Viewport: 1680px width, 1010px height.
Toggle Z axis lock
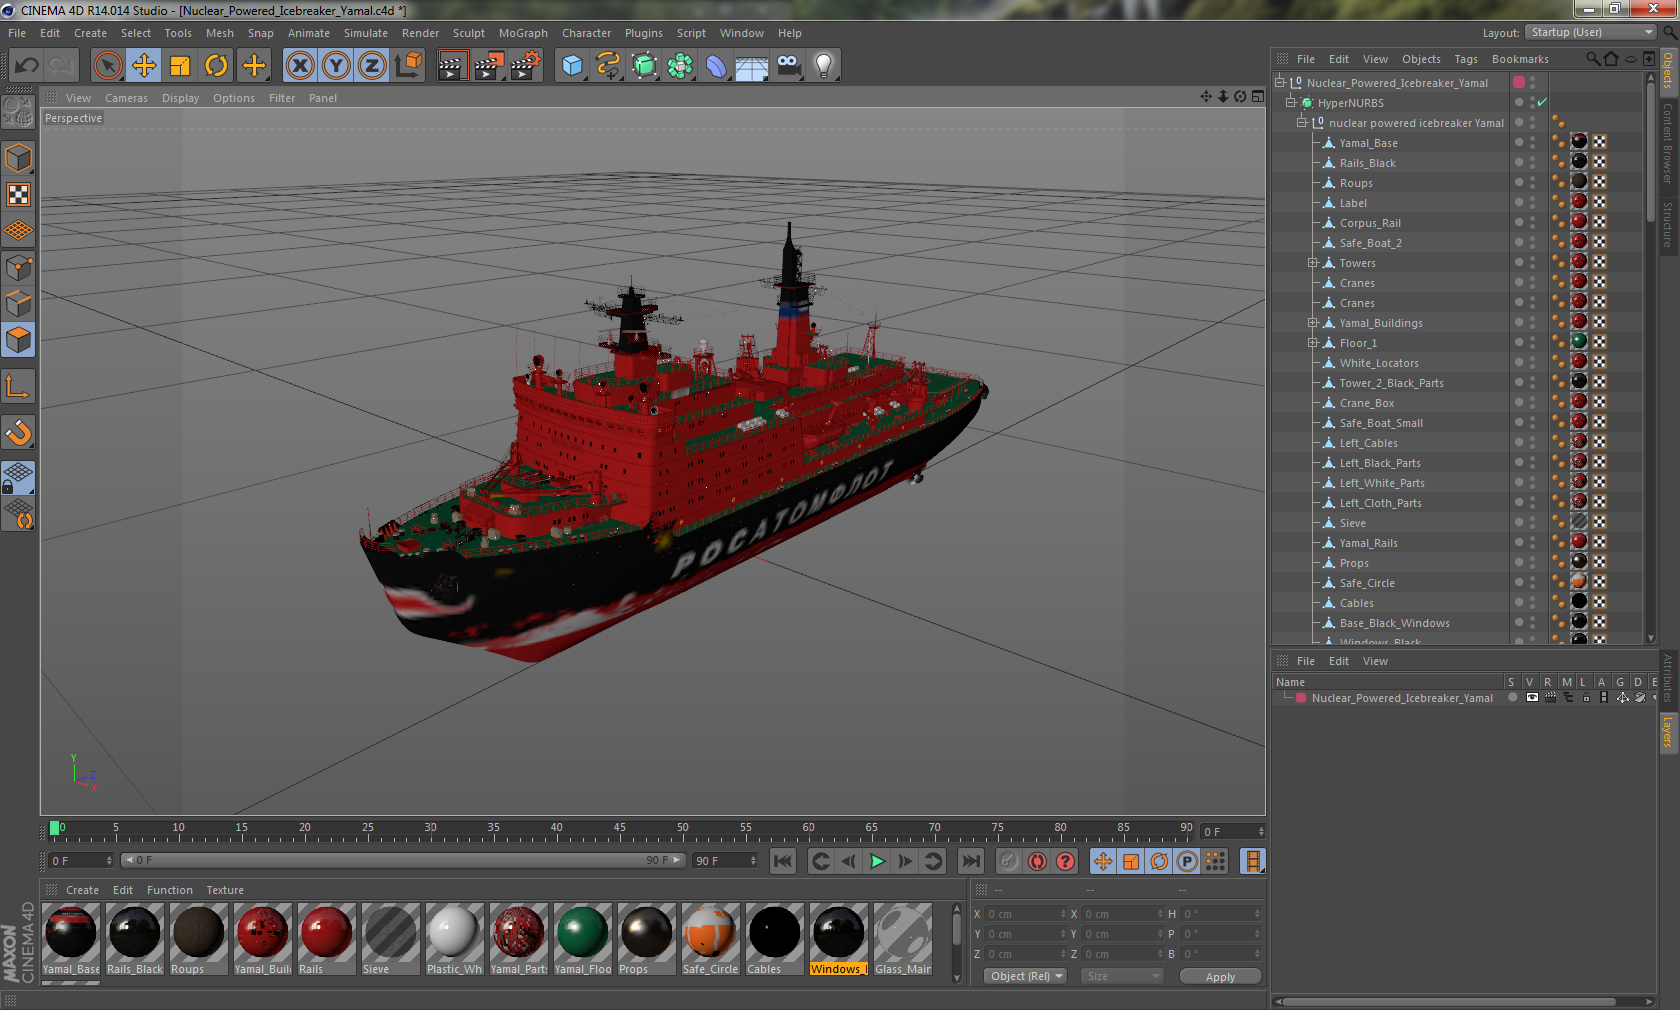tap(372, 66)
